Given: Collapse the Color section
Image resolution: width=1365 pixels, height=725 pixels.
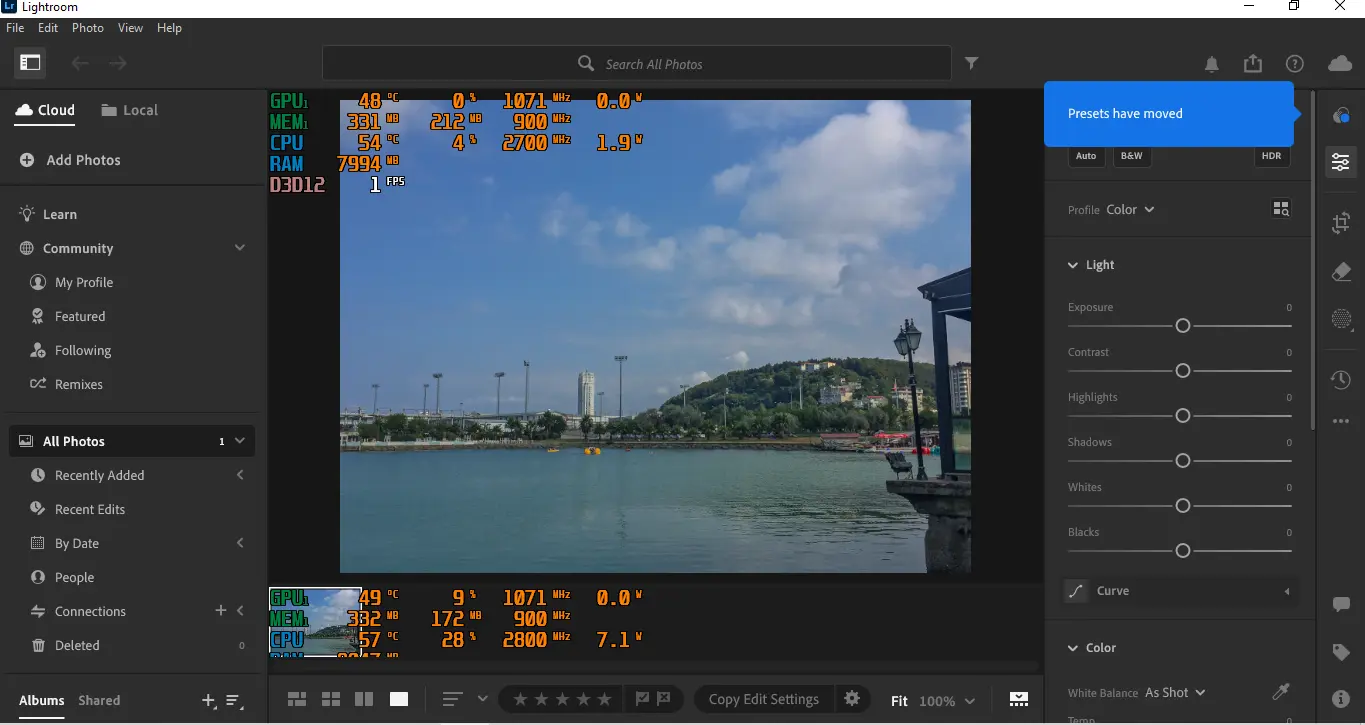Looking at the screenshot, I should tap(1073, 648).
